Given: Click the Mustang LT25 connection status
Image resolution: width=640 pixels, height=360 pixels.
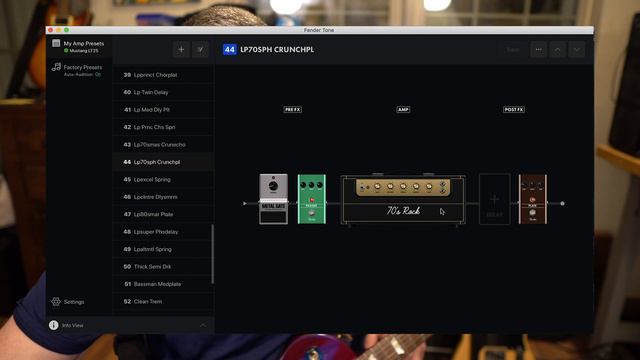Looking at the screenshot, I should pos(81,51).
